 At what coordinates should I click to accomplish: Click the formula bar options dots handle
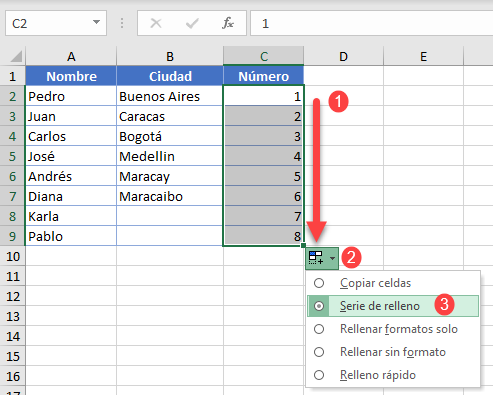point(122,23)
